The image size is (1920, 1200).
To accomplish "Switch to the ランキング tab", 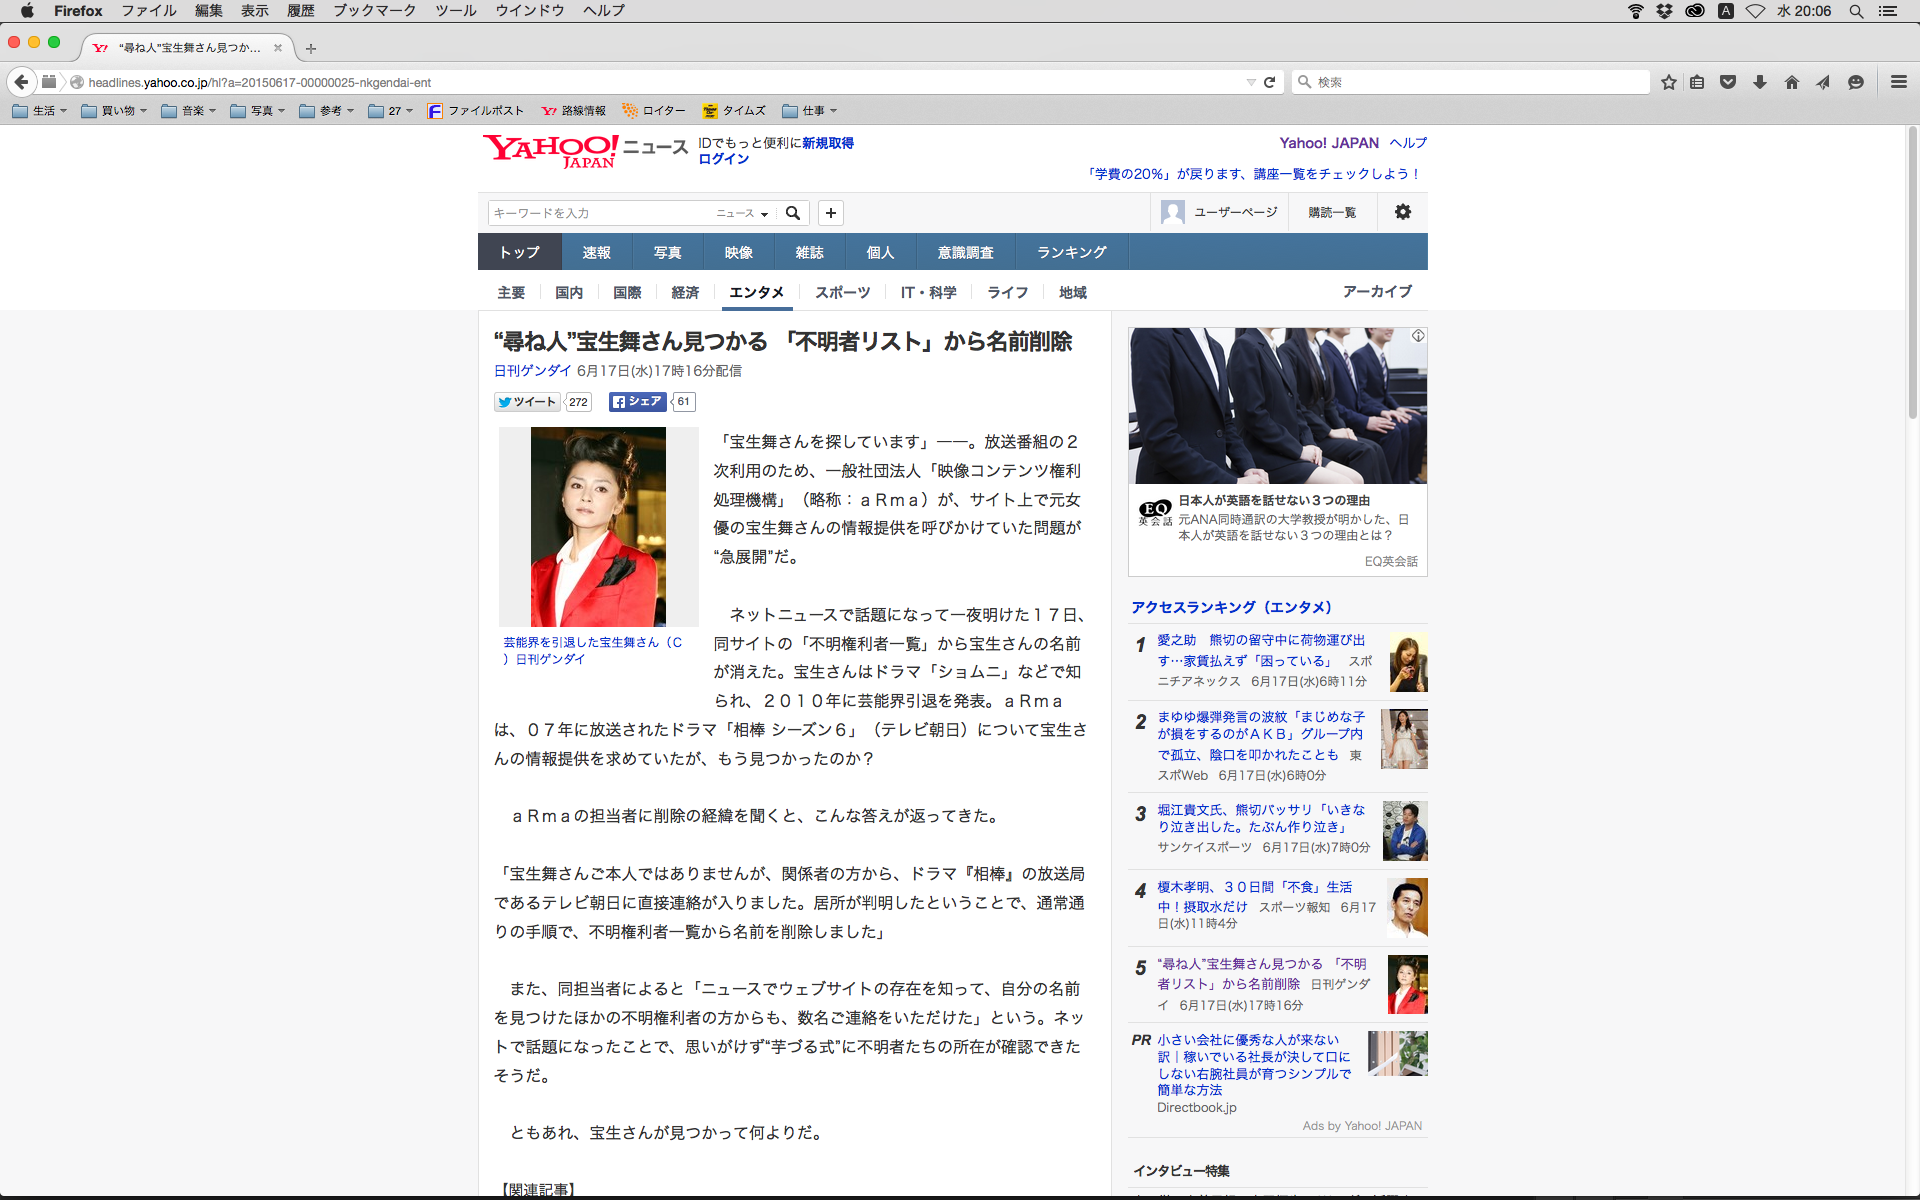I will point(1071,252).
